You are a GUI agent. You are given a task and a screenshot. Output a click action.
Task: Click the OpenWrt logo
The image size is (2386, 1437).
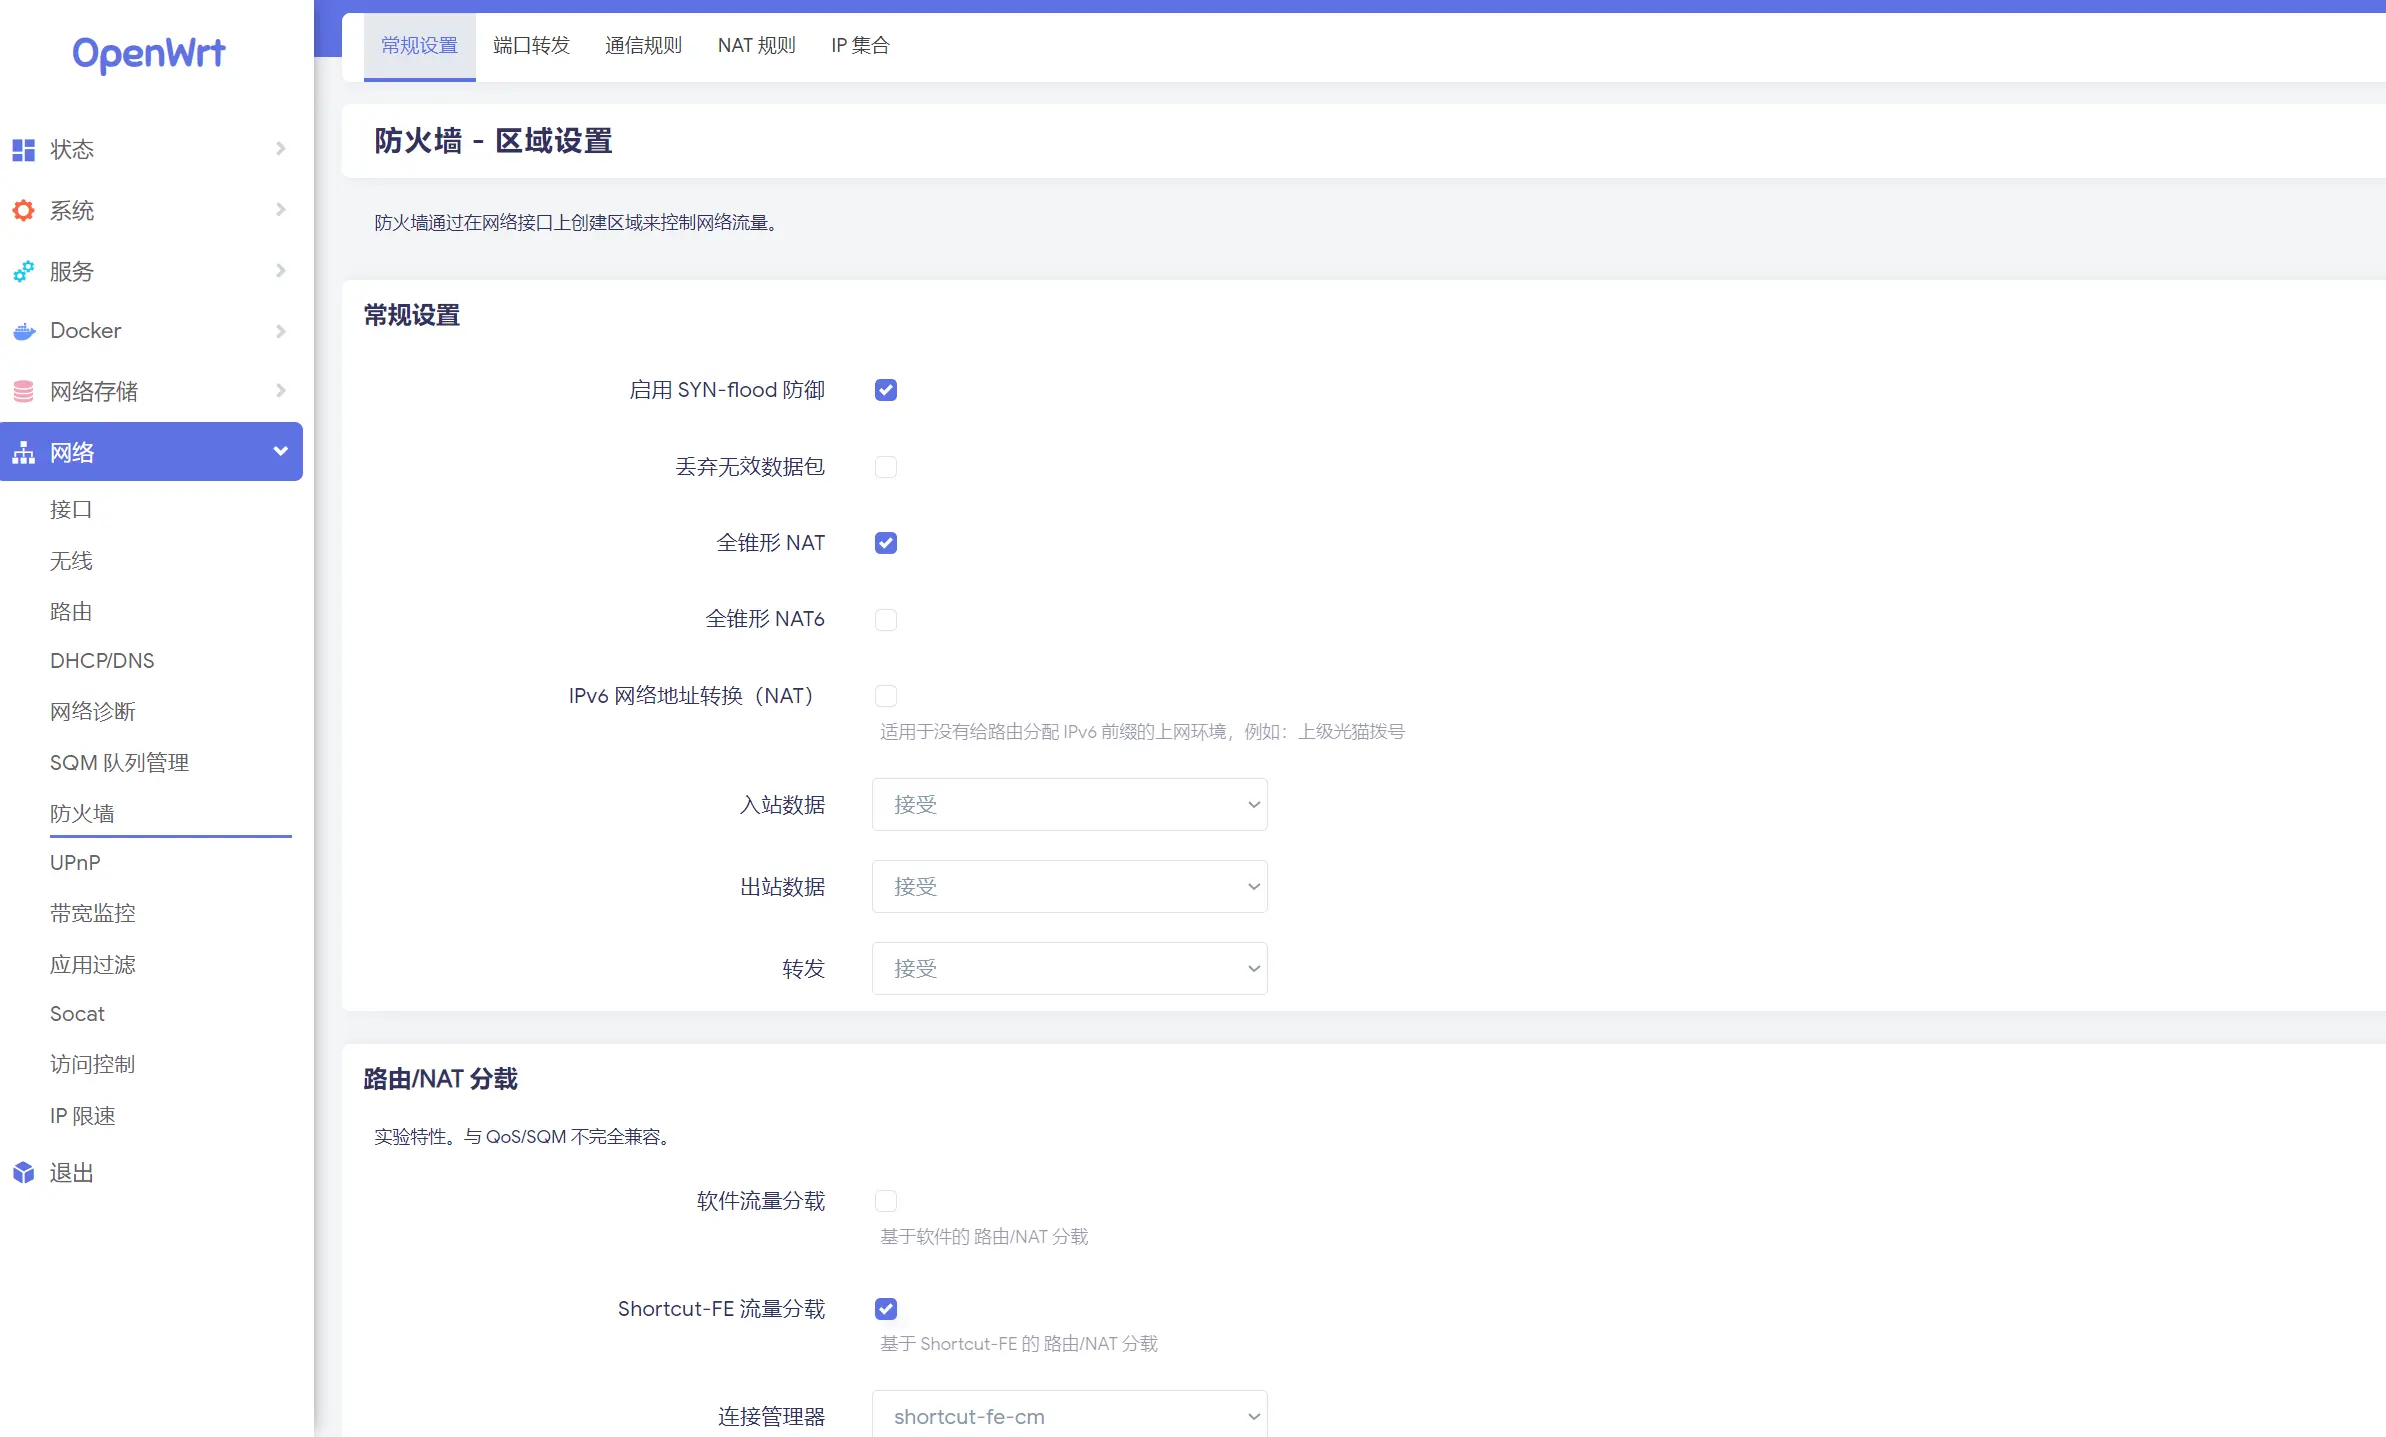(x=149, y=55)
